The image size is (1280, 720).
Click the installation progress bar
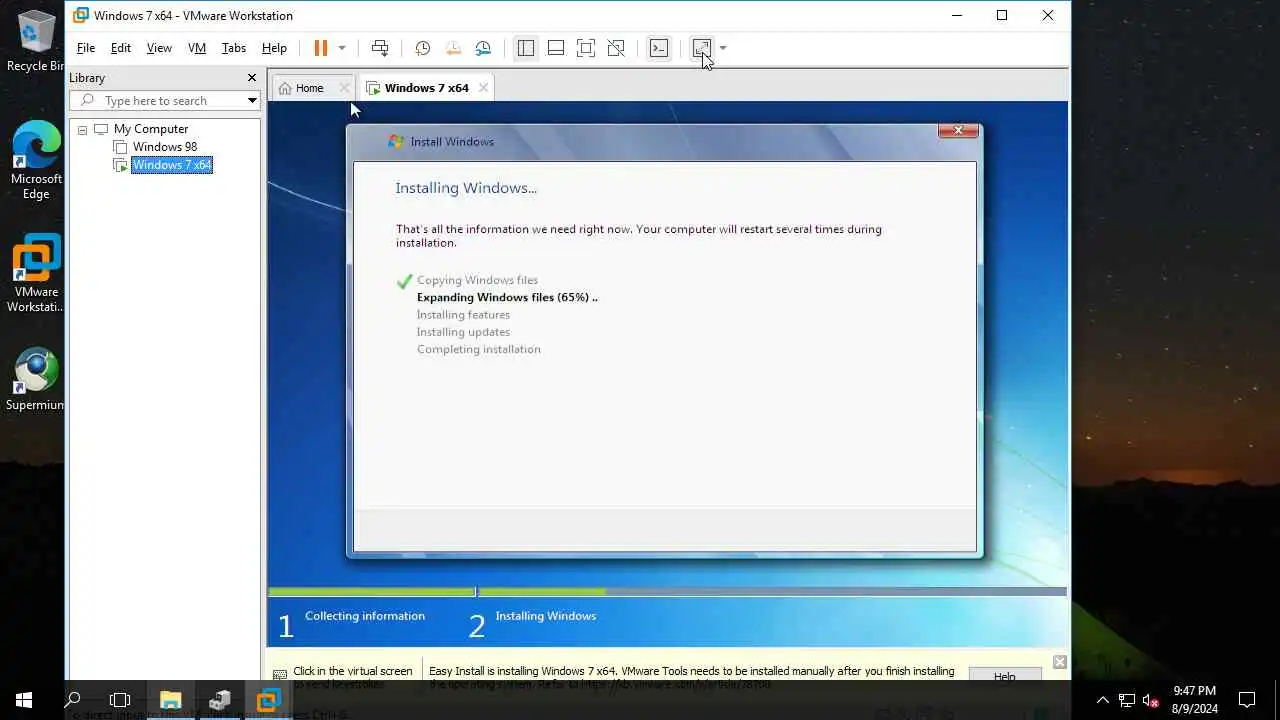click(x=667, y=592)
